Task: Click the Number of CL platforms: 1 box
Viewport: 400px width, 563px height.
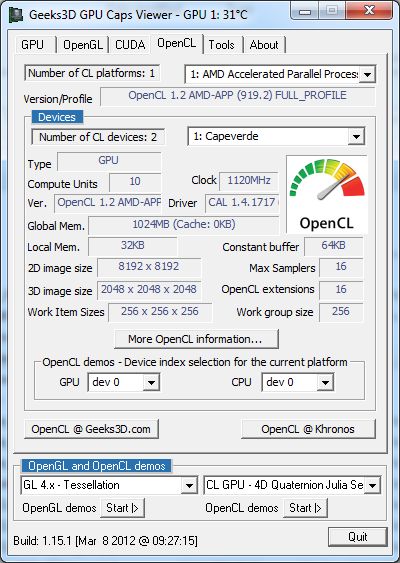Action: (x=92, y=74)
